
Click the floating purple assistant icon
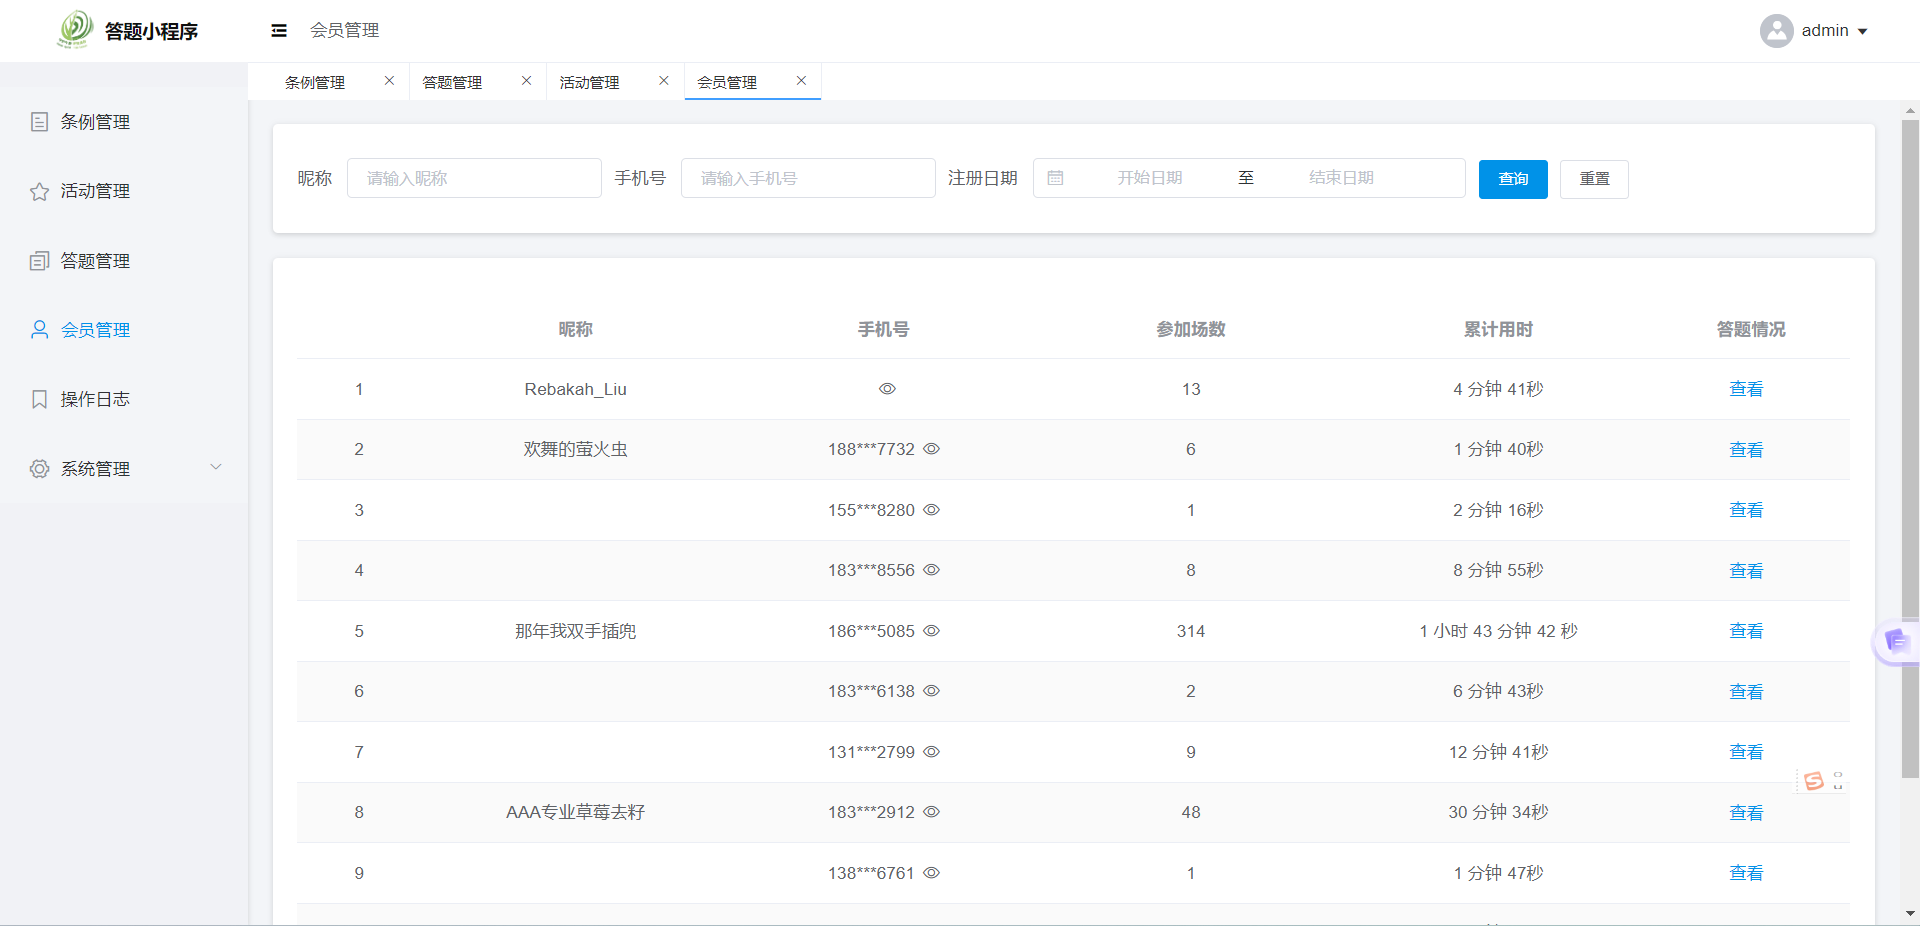1896,641
